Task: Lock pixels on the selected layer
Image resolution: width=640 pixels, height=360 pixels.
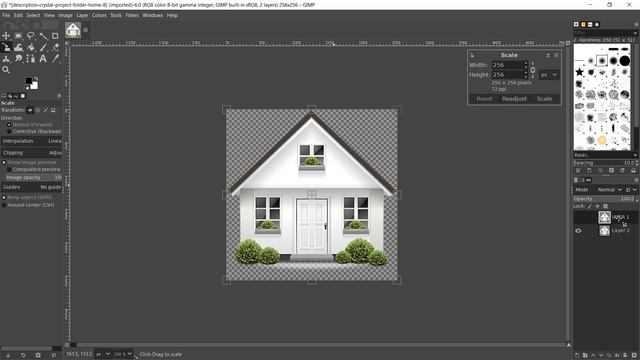Action: (x=589, y=206)
